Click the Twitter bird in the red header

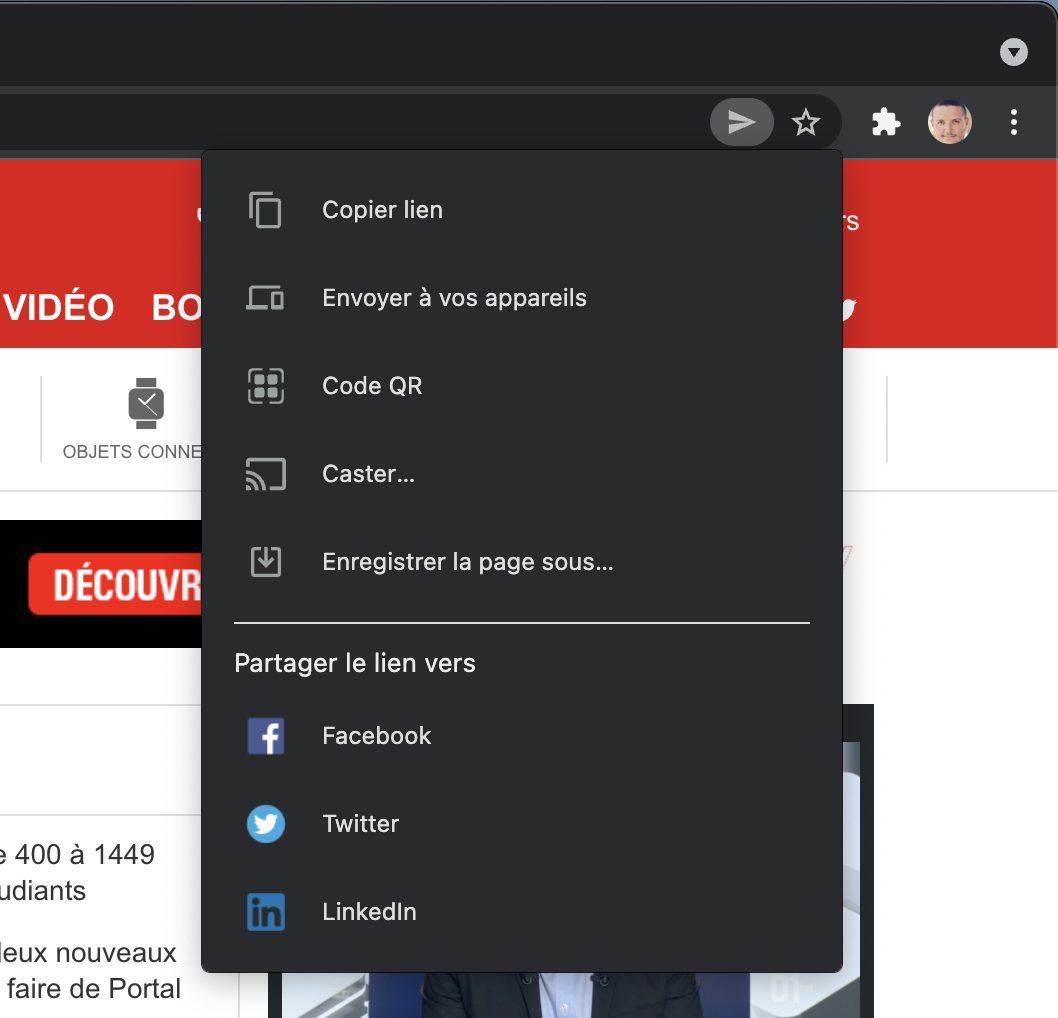849,309
